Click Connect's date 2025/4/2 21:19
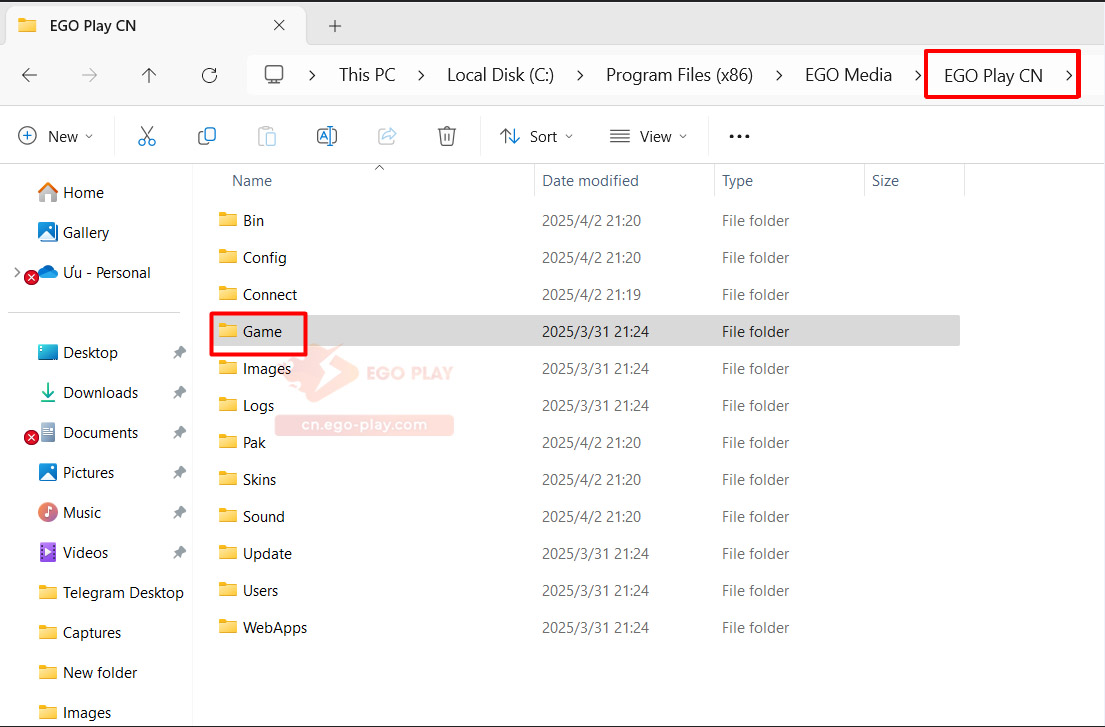1105x727 pixels. click(x=591, y=294)
